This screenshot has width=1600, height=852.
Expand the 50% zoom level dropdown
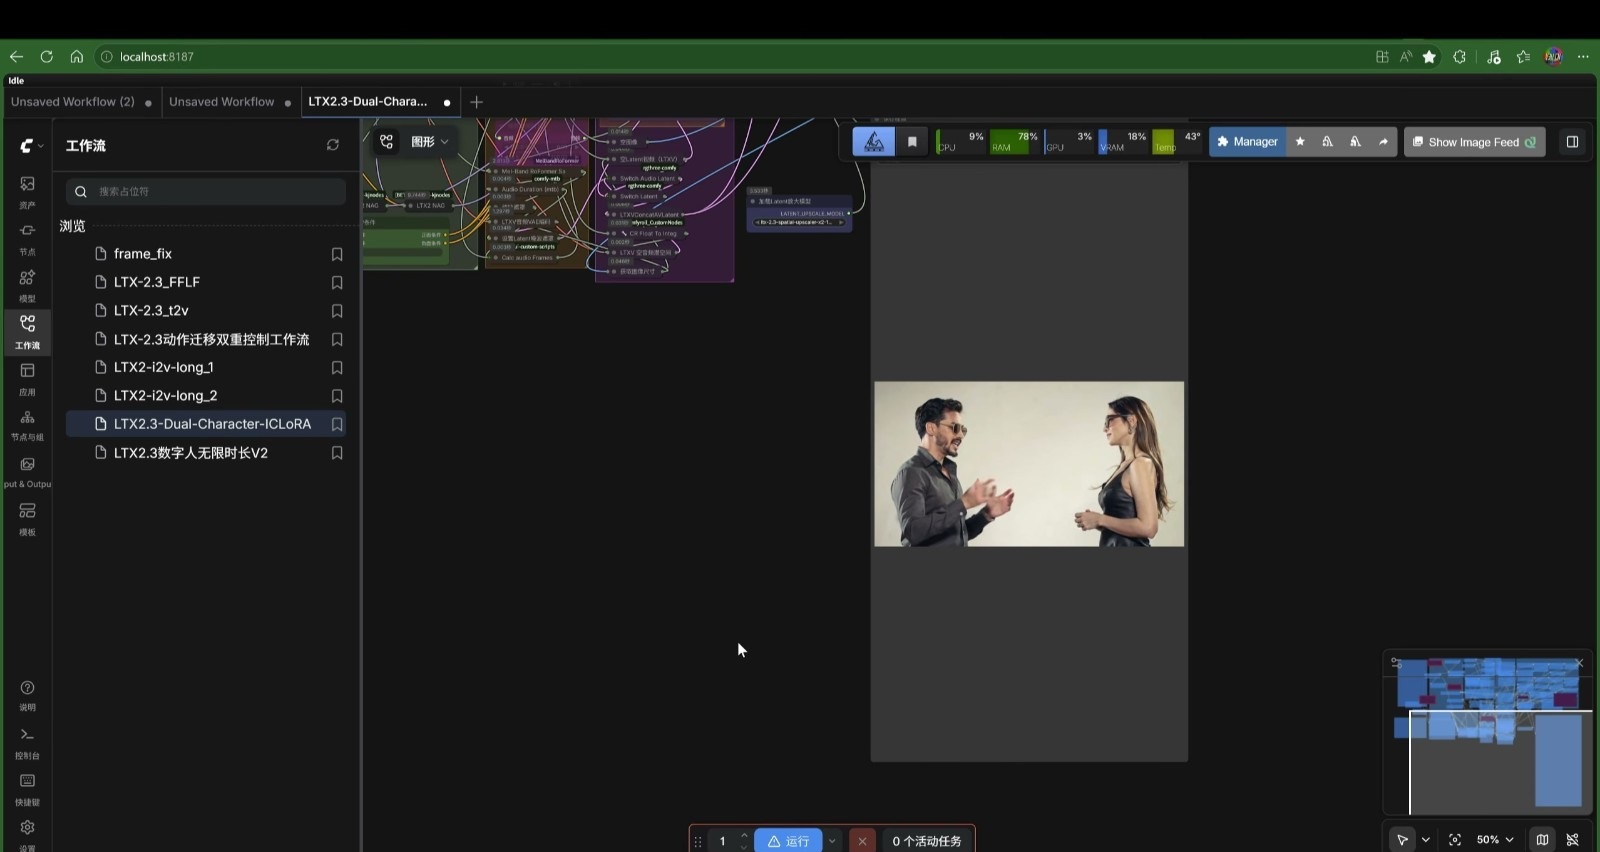1495,840
